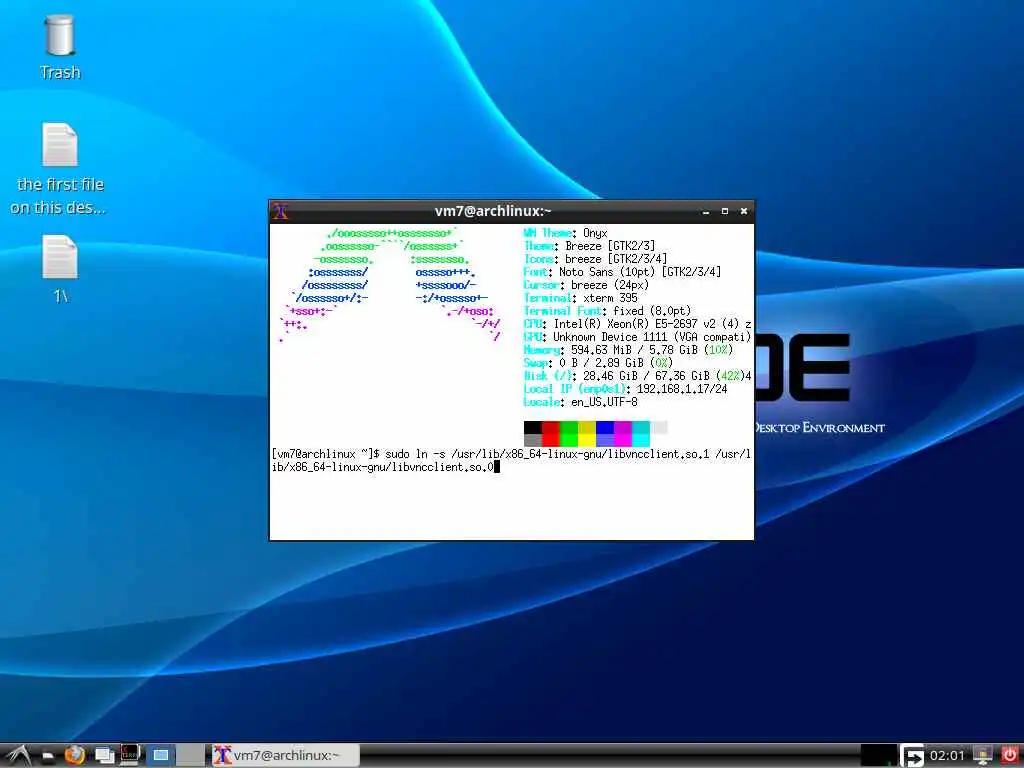The width and height of the screenshot is (1024, 768).
Task: Click the 'Font: Noto Sans (10pt)' line
Action: coord(622,272)
